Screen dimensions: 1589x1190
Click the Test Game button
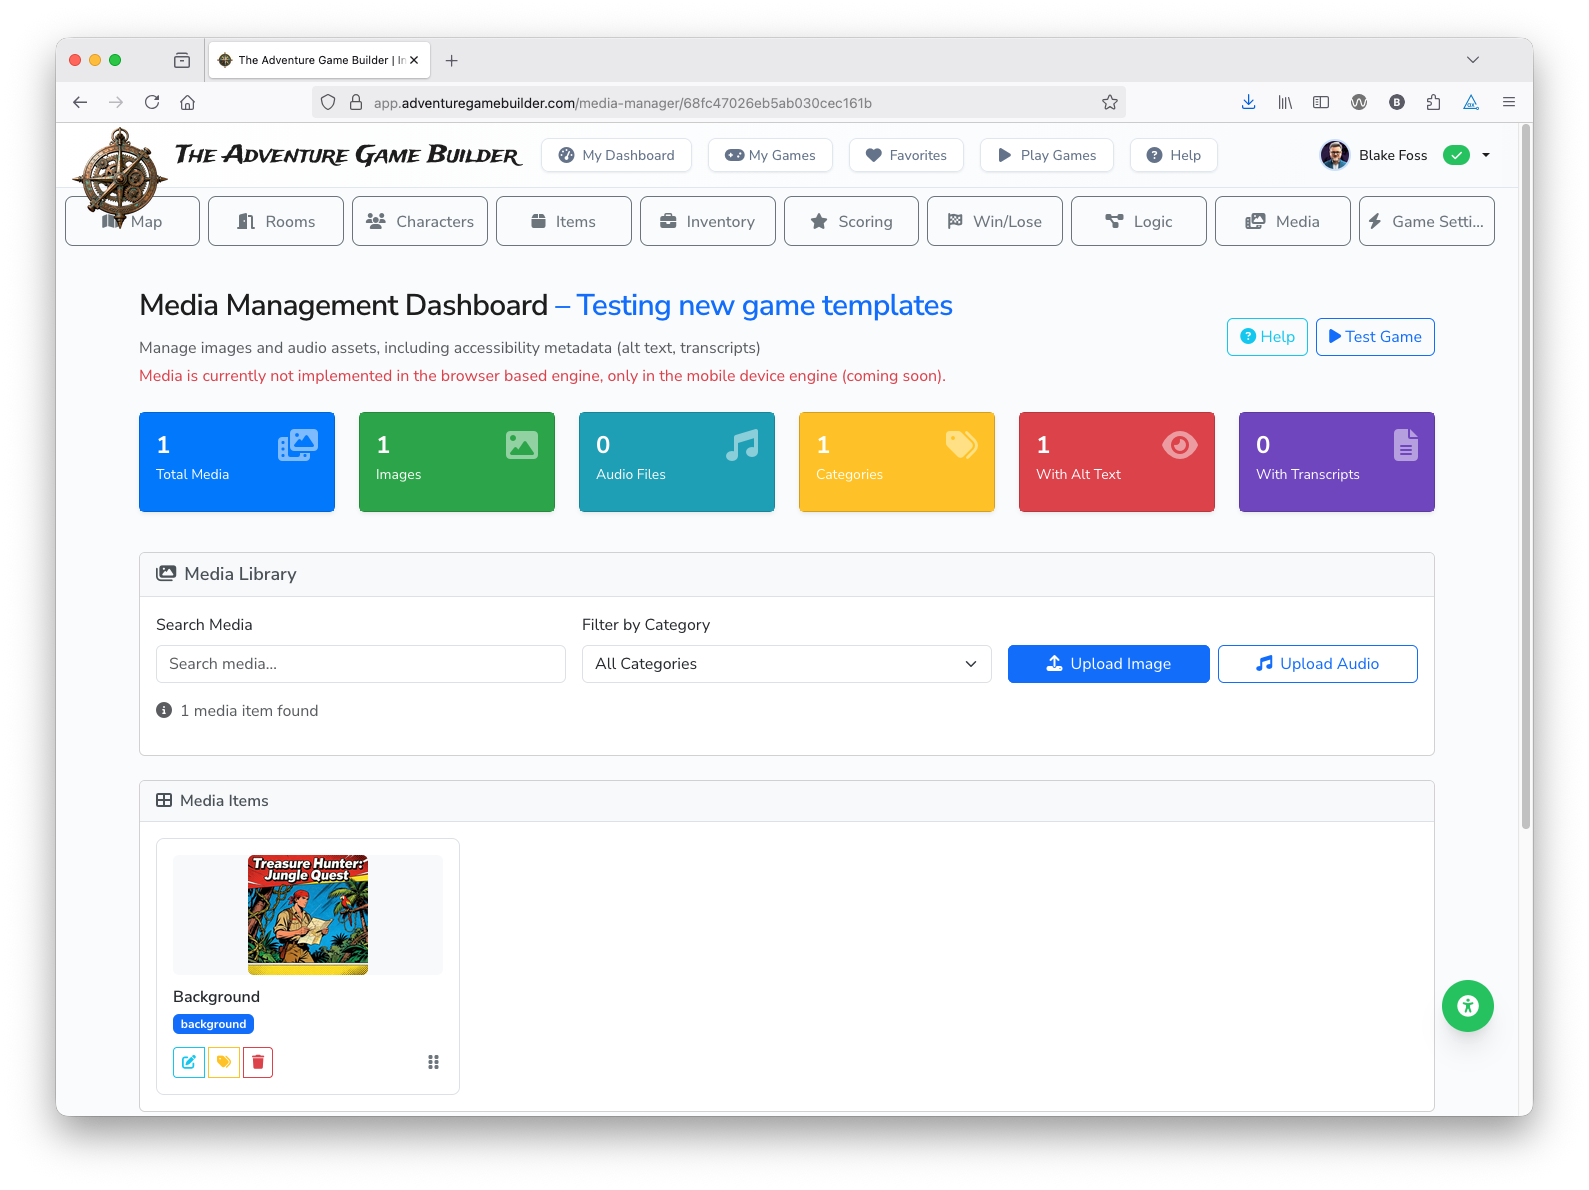(x=1374, y=337)
